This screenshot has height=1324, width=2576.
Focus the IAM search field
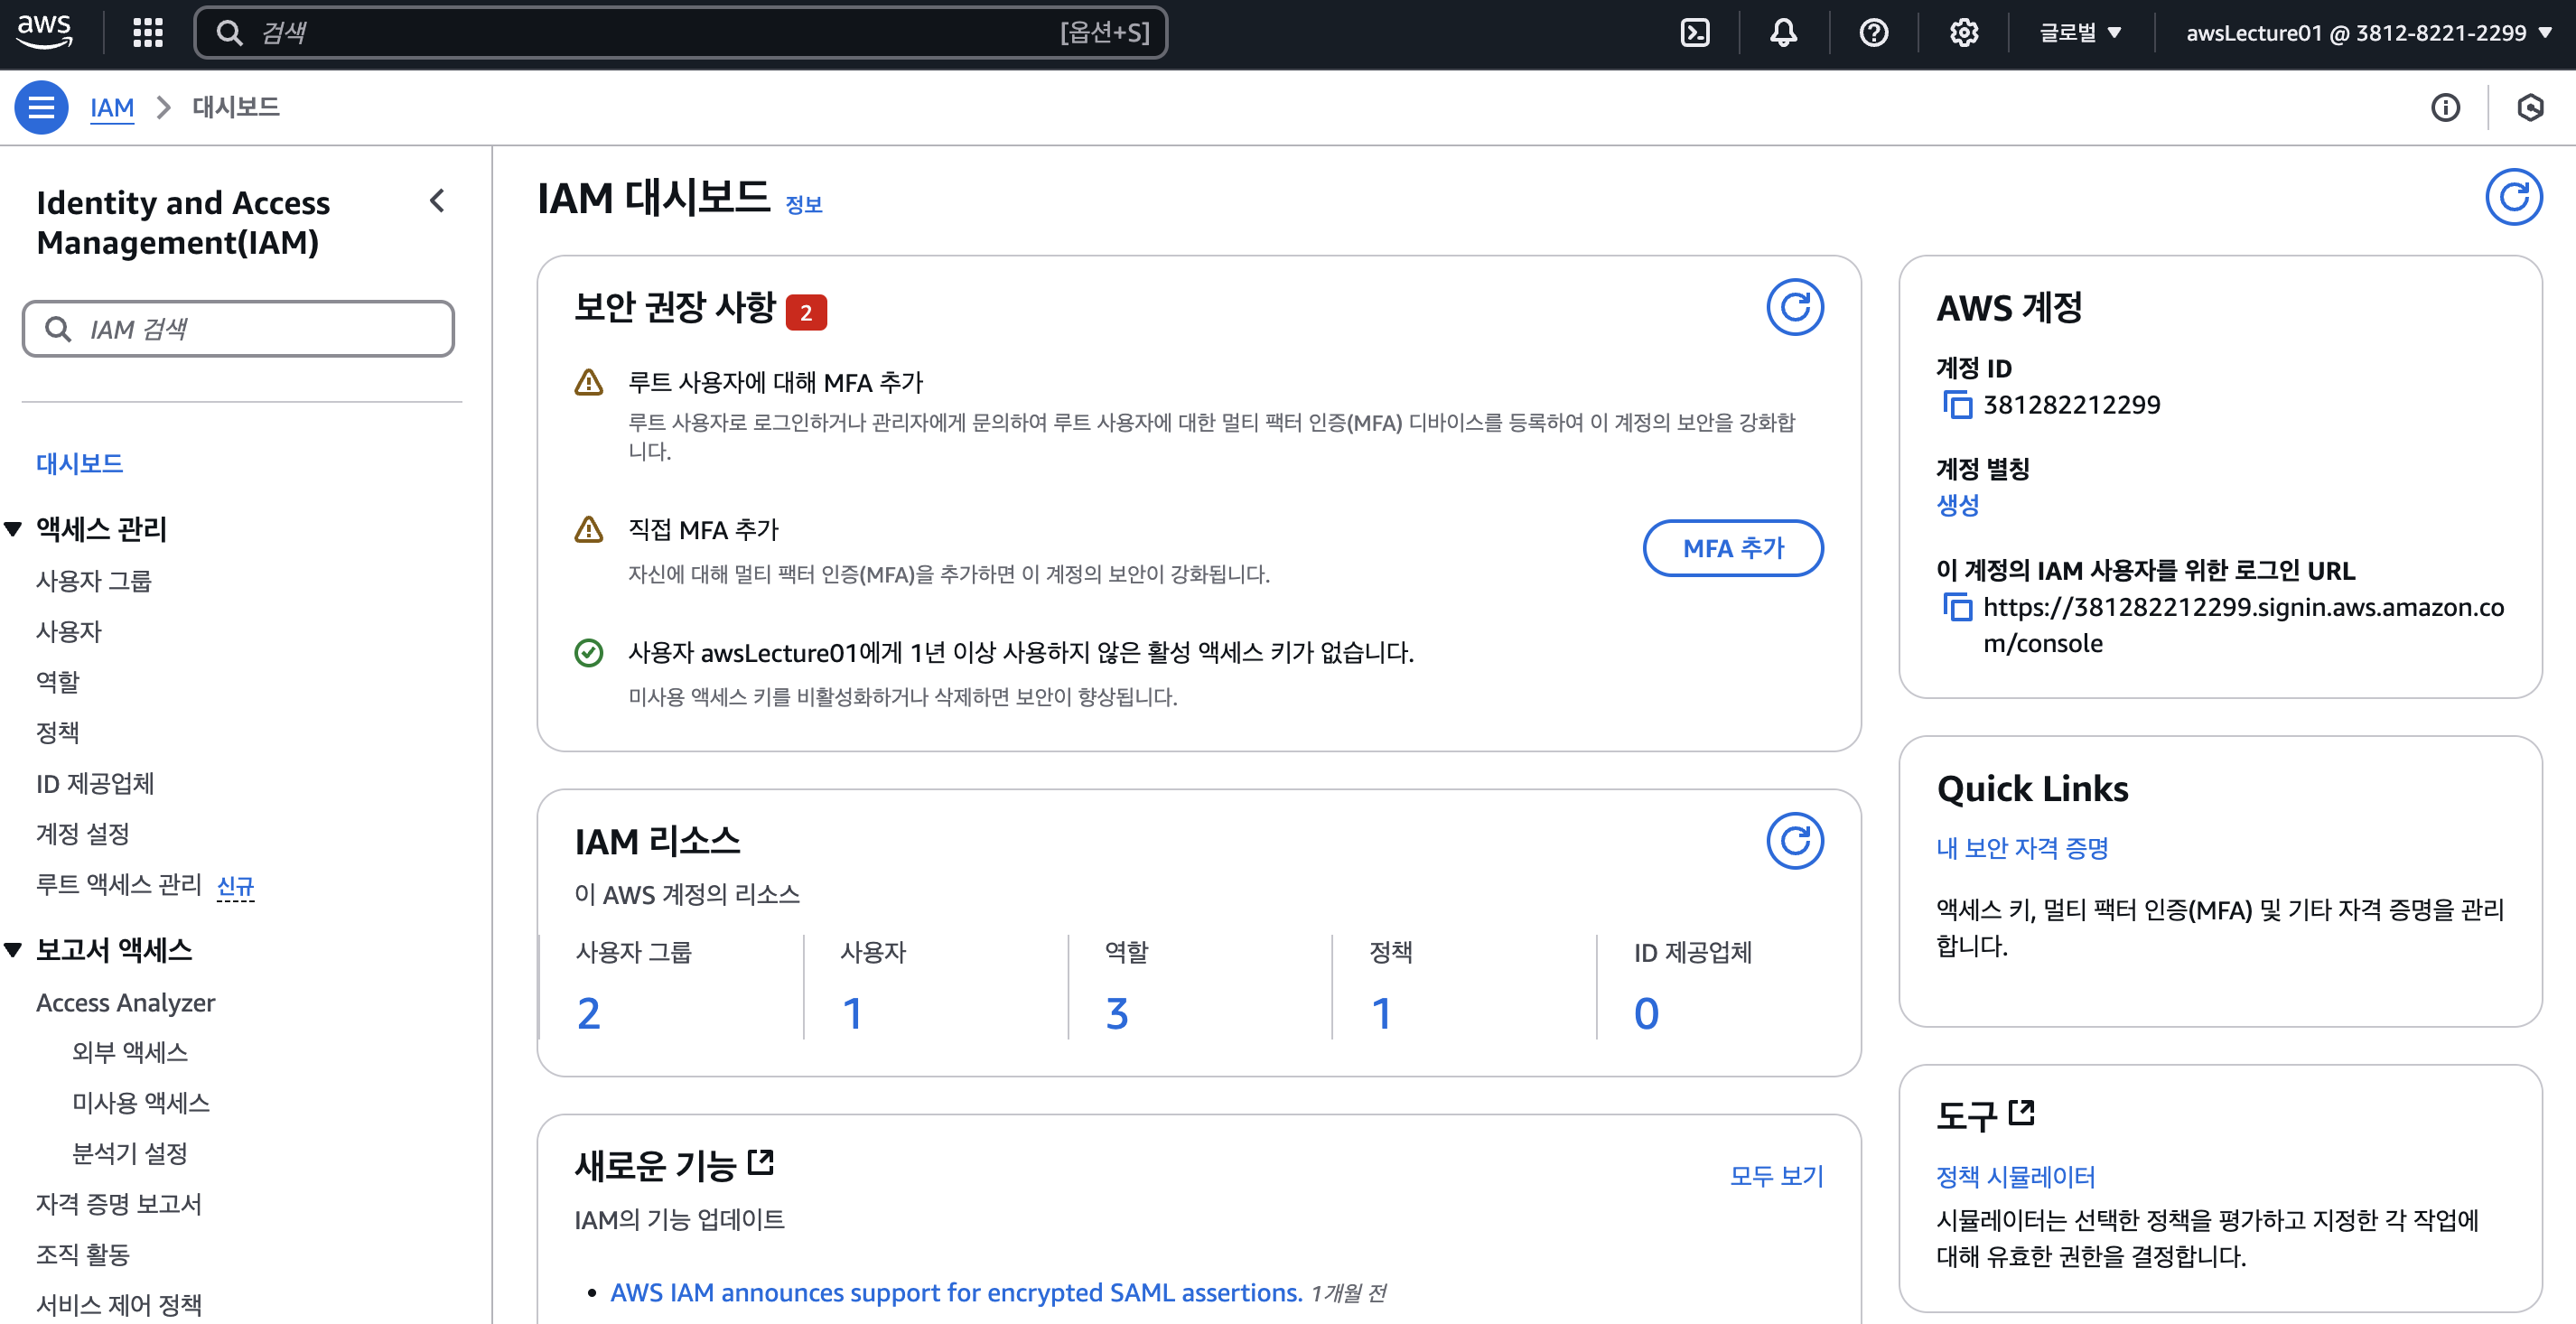point(238,329)
